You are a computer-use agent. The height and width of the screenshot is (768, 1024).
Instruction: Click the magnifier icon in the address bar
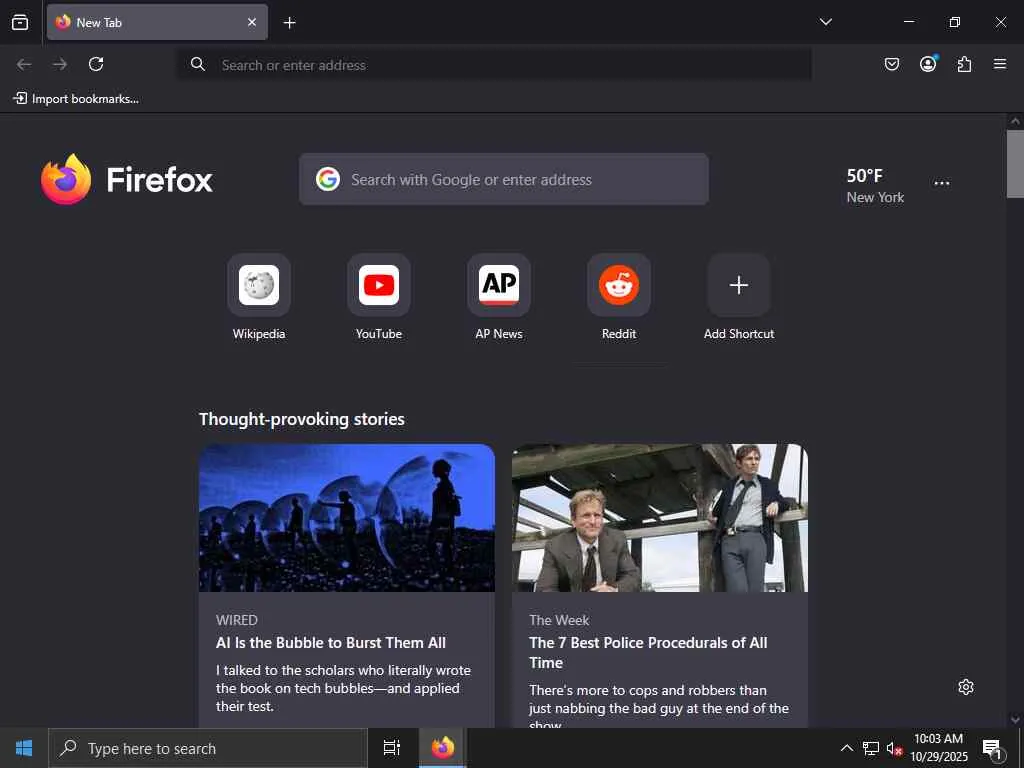tap(198, 64)
